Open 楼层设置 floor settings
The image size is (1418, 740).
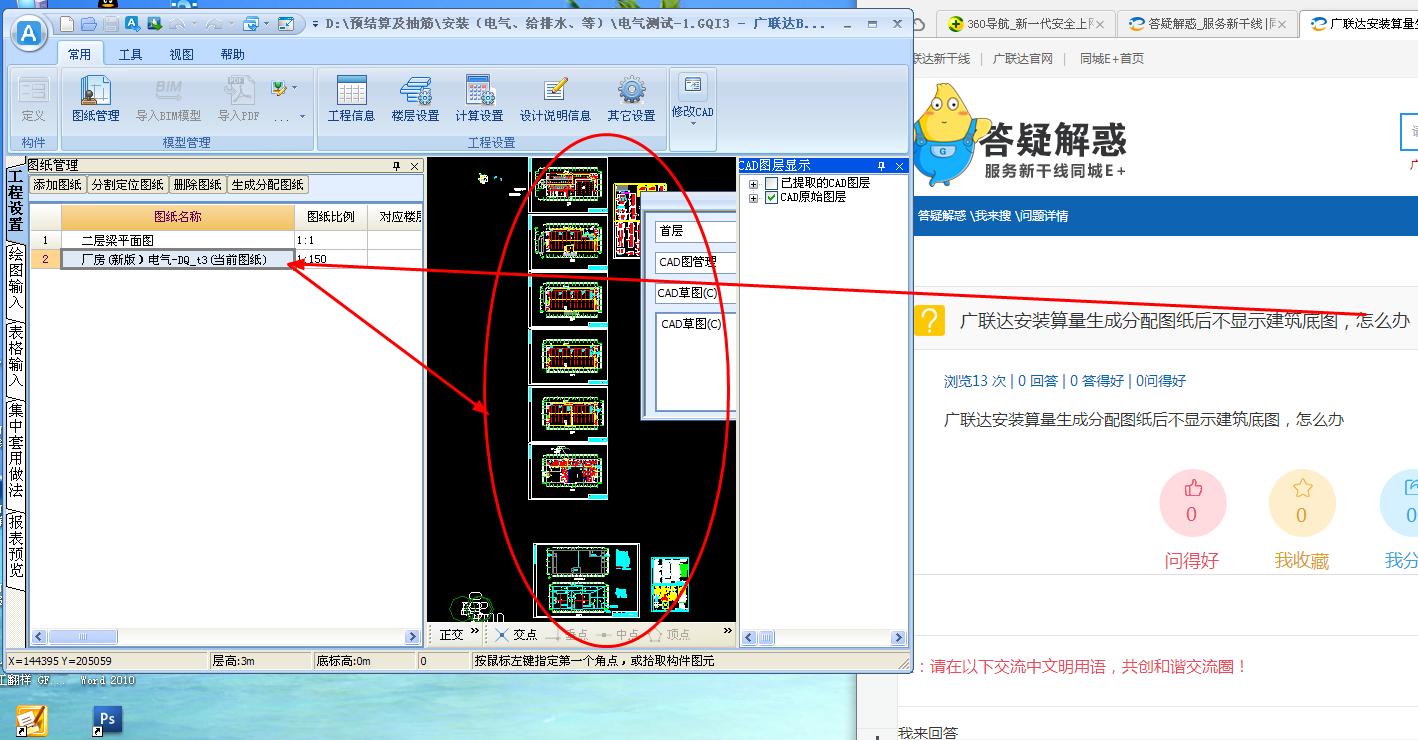tap(415, 100)
